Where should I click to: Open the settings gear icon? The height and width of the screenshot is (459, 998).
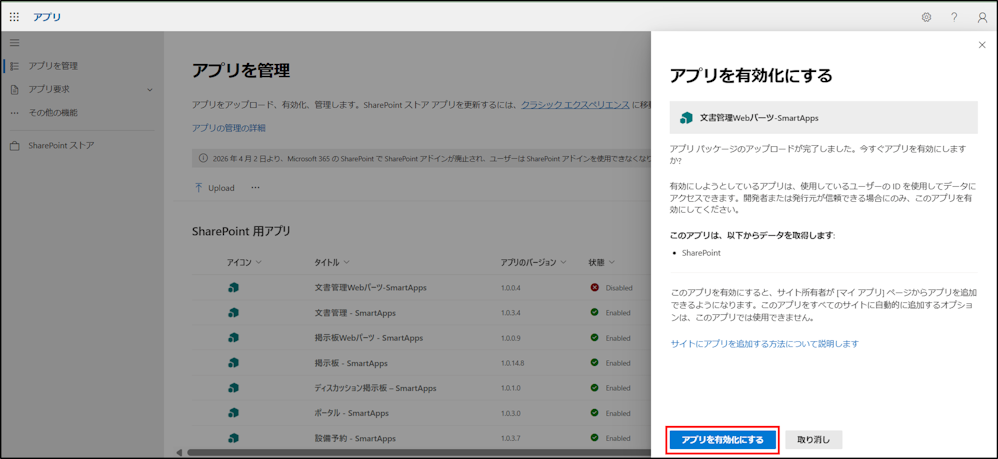pyautogui.click(x=926, y=17)
